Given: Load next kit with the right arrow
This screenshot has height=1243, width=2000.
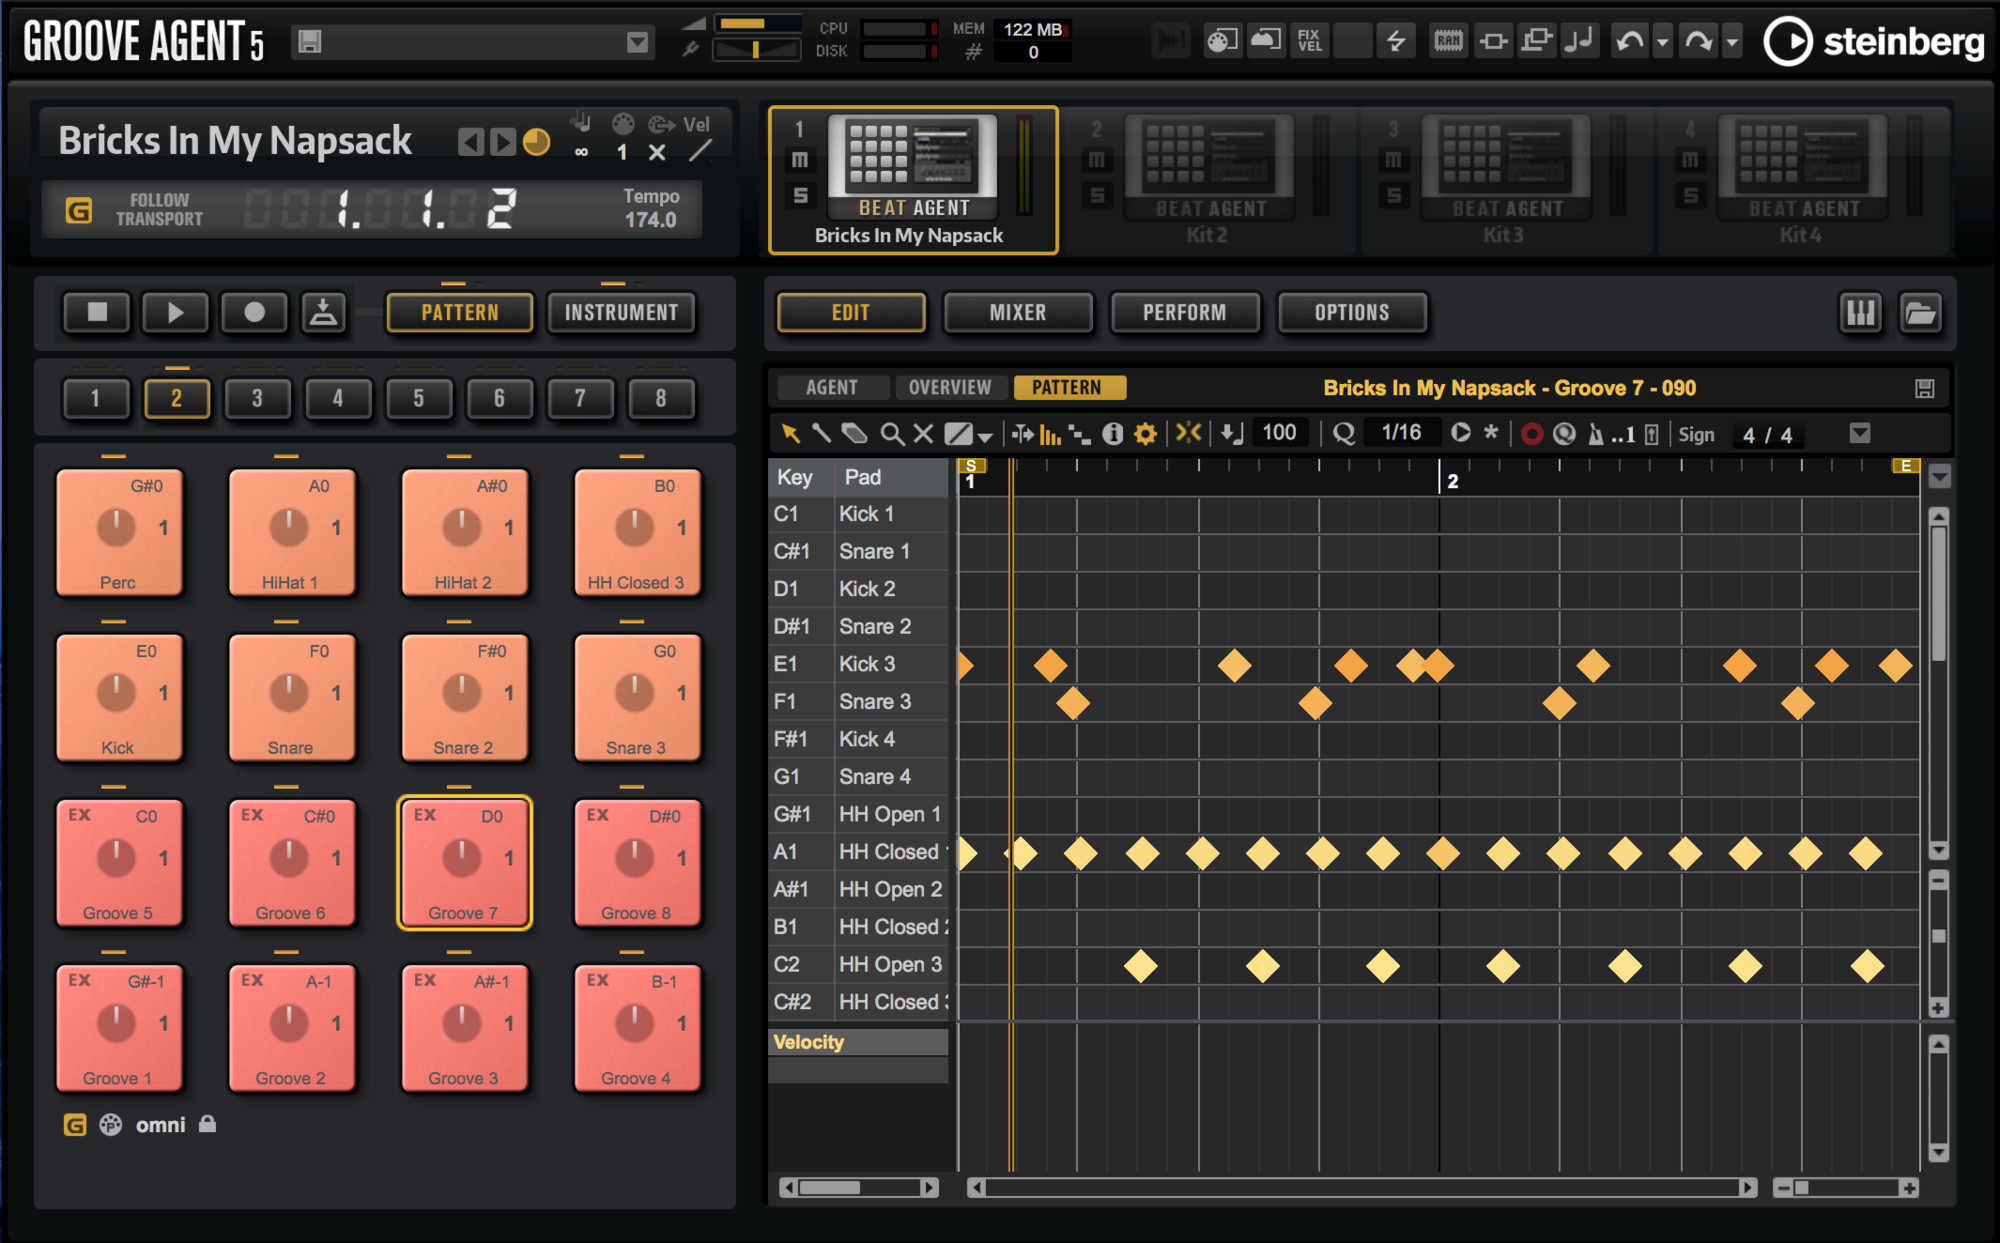Looking at the screenshot, I should (503, 142).
